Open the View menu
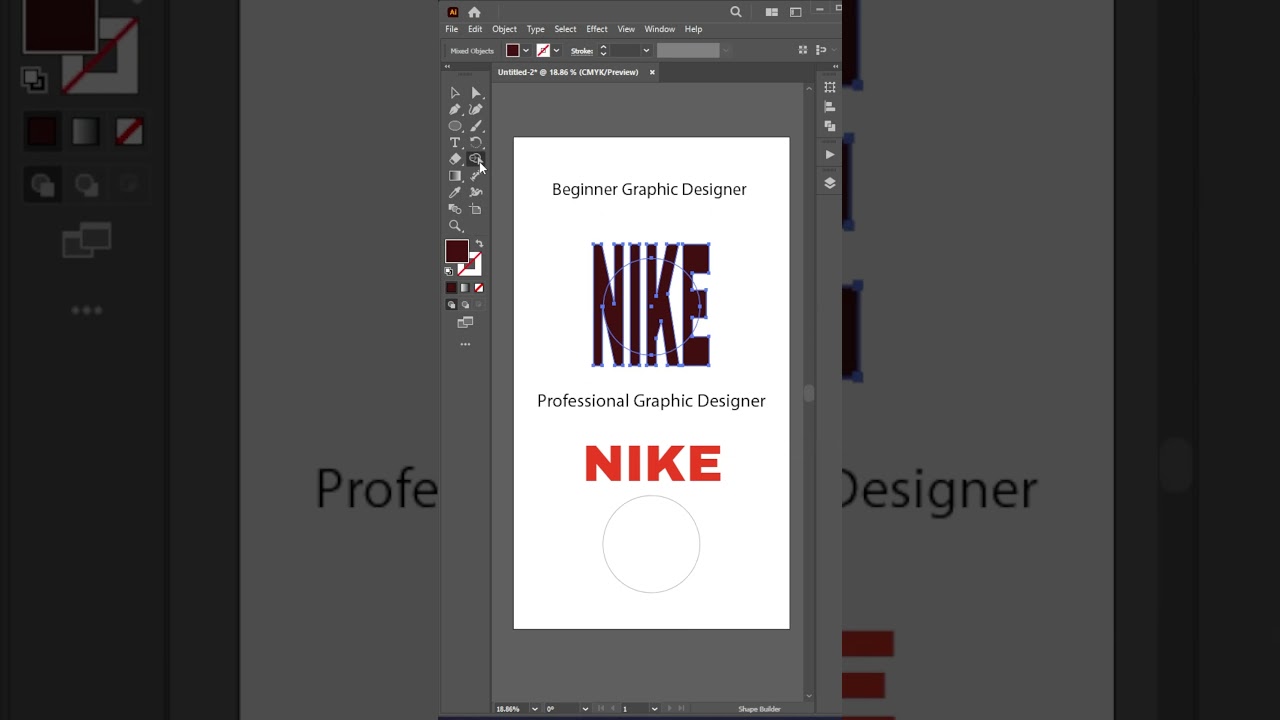1280x720 pixels. 626,29
